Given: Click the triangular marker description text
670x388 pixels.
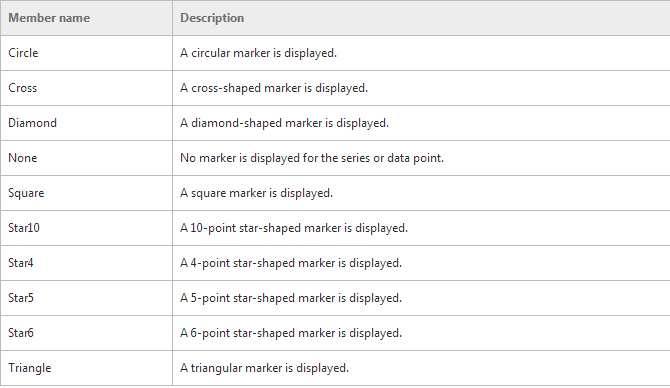Looking at the screenshot, I should point(264,368).
